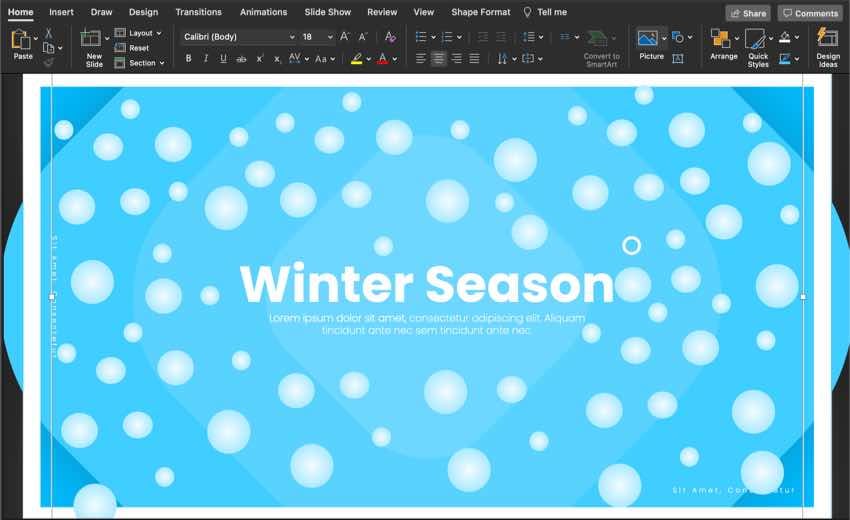Image resolution: width=850 pixels, height=520 pixels.
Task: Toggle bold formatting
Action: pos(188,59)
